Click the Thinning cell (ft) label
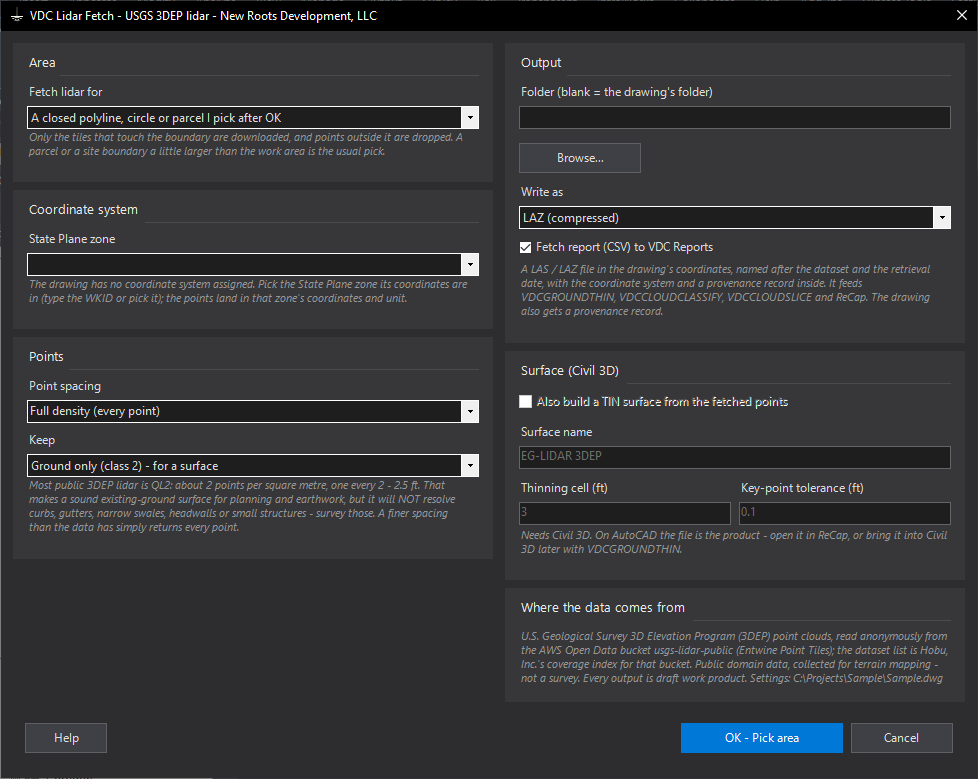 coord(564,488)
